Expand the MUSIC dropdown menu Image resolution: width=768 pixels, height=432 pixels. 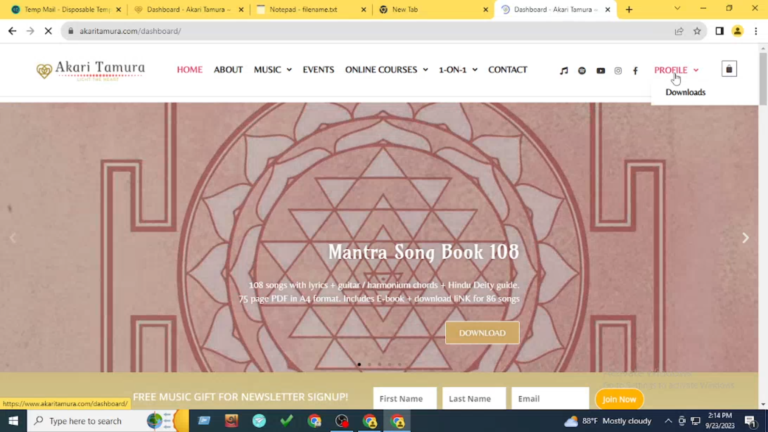point(273,70)
